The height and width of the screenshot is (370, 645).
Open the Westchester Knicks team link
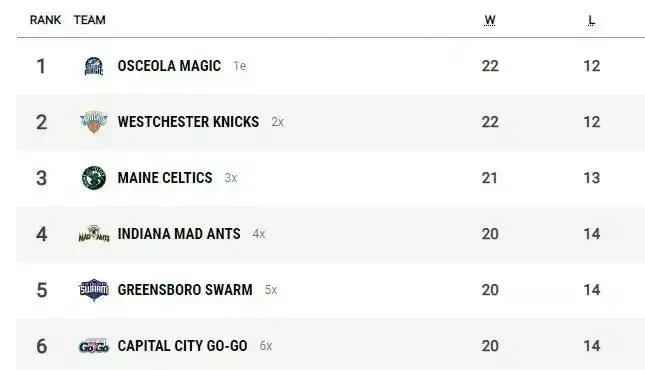pyautogui.click(x=188, y=122)
